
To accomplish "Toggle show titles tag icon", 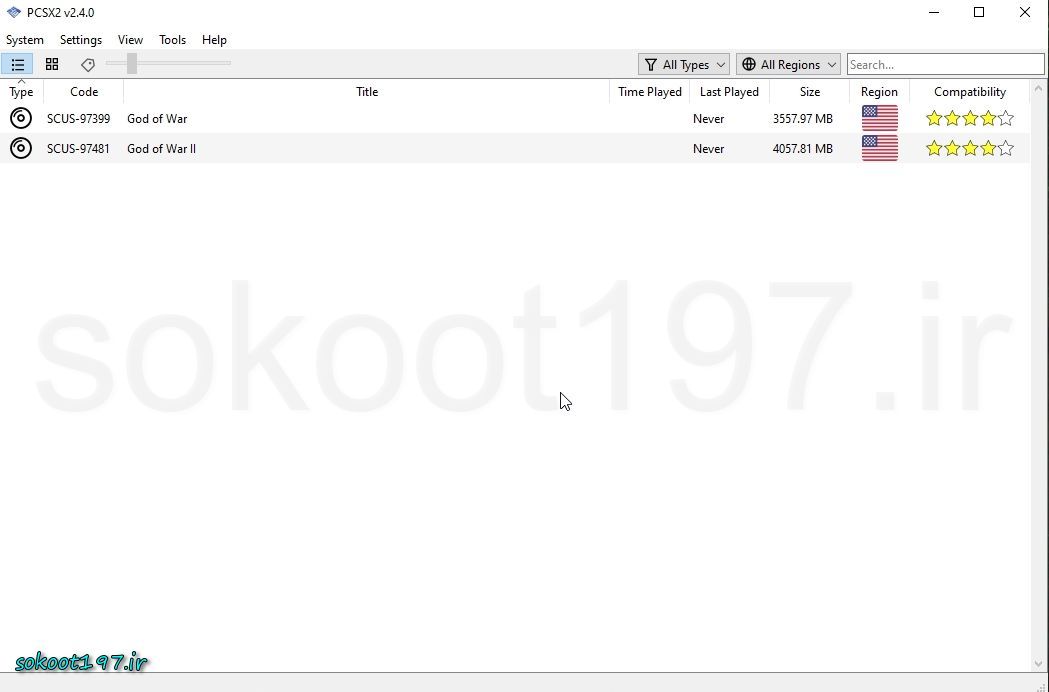I will click(x=88, y=64).
